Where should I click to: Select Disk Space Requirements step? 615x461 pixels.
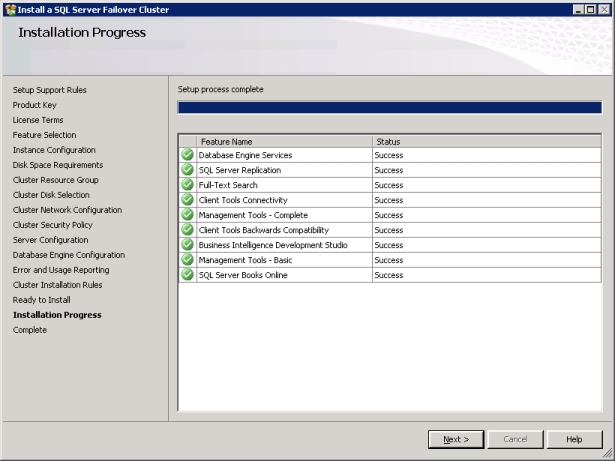58,165
